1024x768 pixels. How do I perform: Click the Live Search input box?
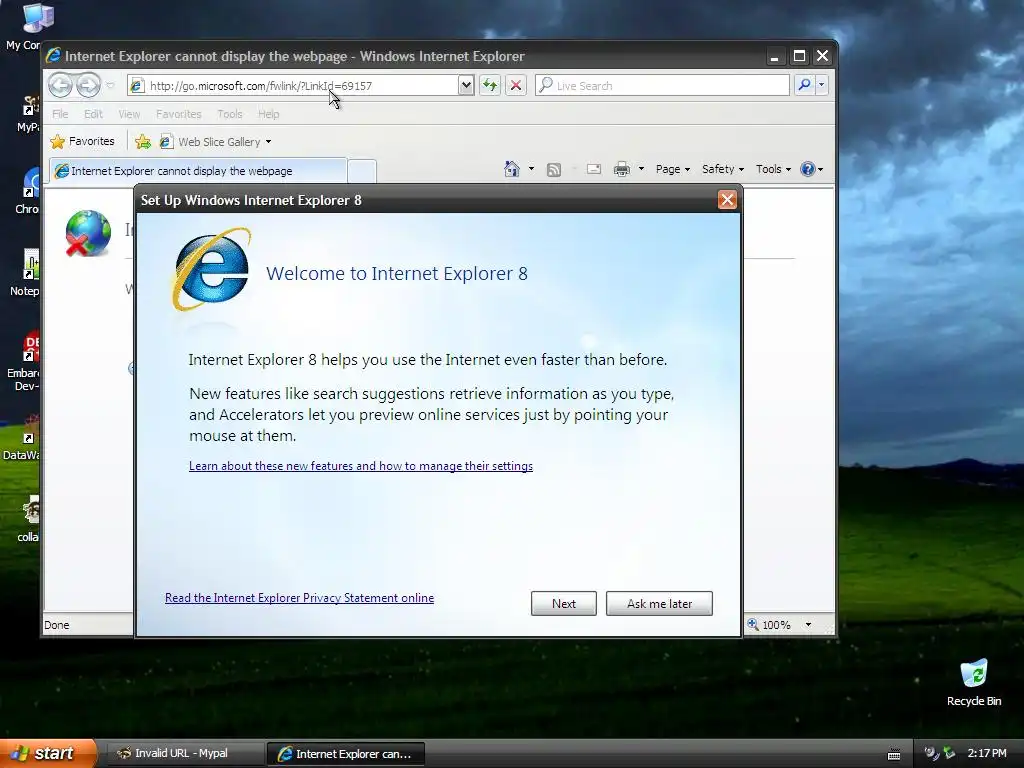(662, 86)
